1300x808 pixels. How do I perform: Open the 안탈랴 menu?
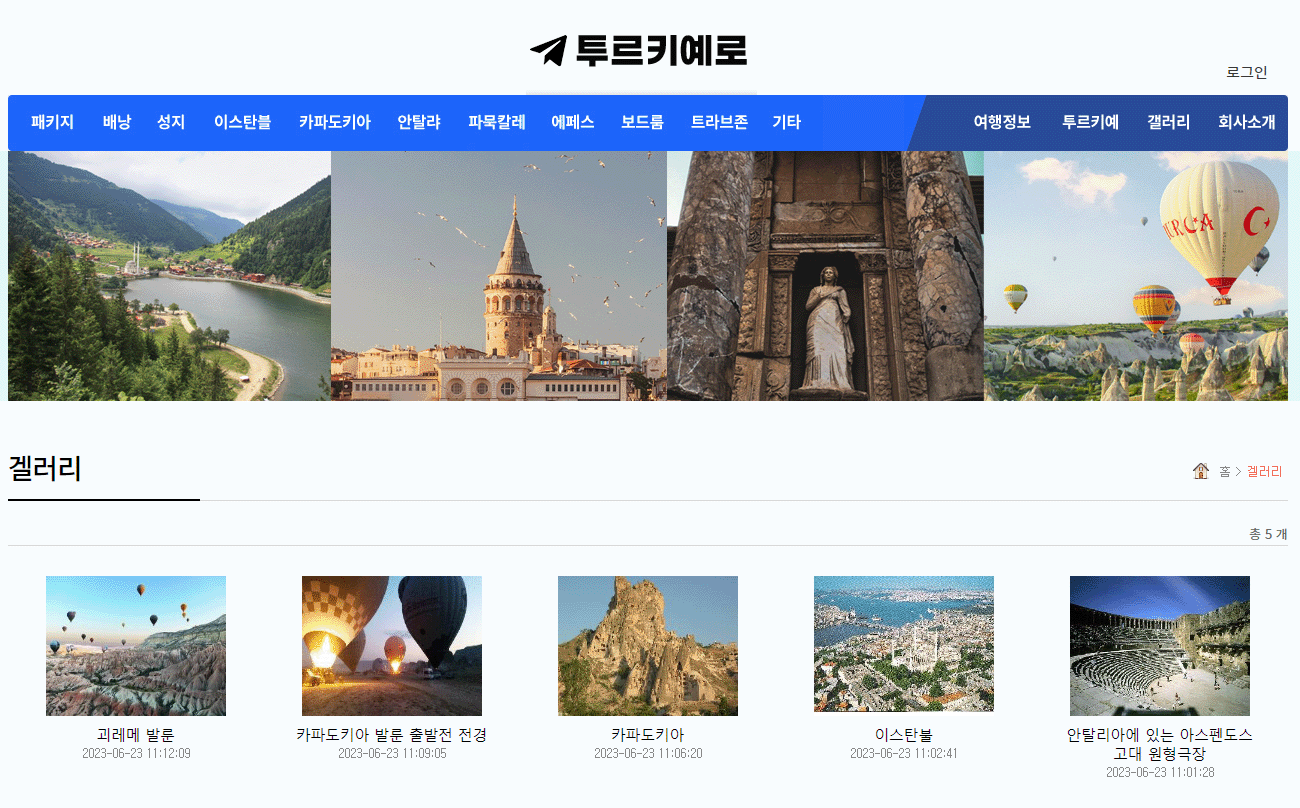pyautogui.click(x=420, y=123)
